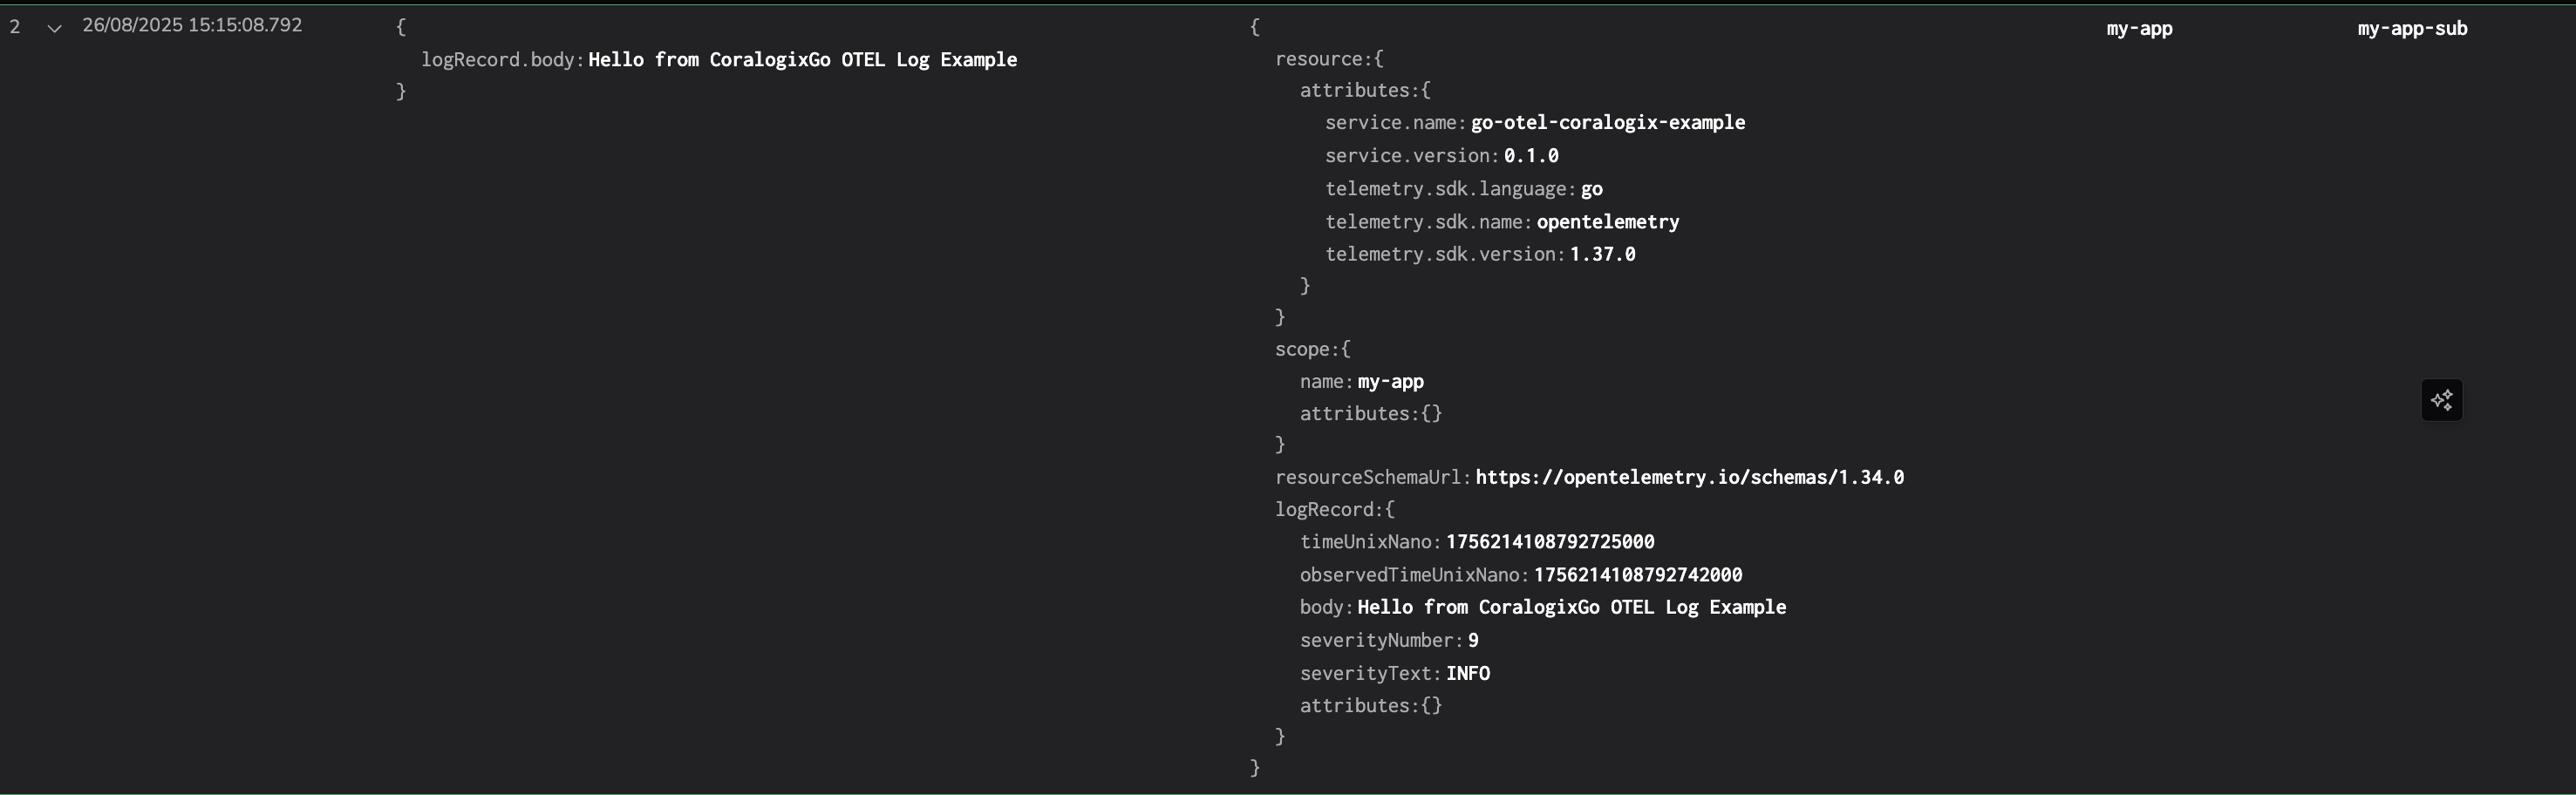Collapse the resource object key

point(1318,59)
